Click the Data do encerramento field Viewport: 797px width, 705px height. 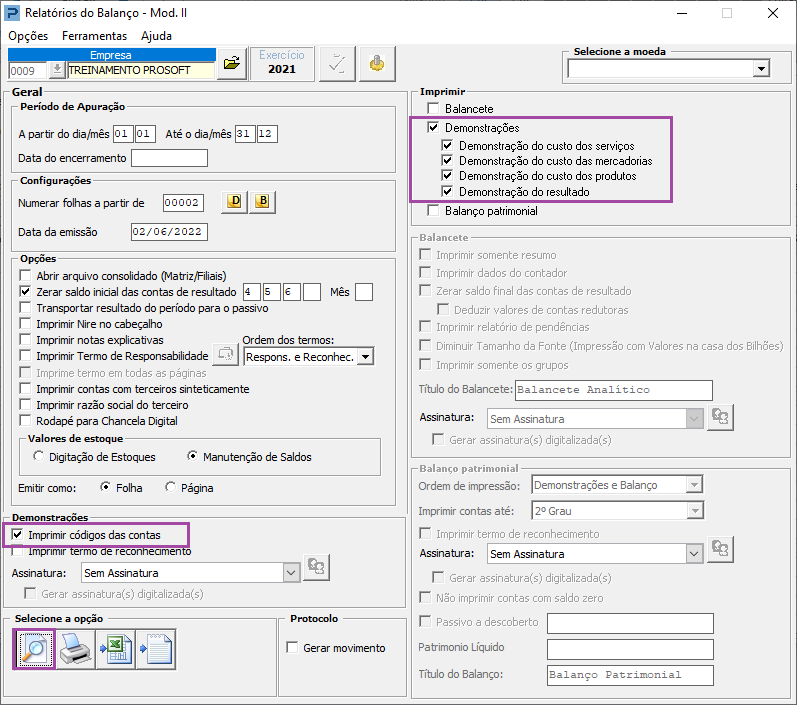coord(169,158)
